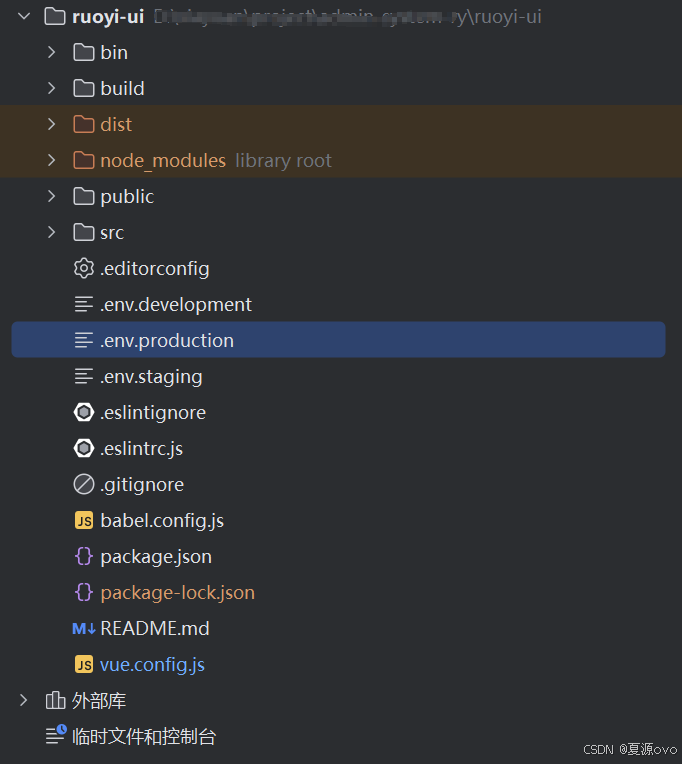Click the package-lock.json braces icon
Screen dimensions: 682x764
(84, 592)
